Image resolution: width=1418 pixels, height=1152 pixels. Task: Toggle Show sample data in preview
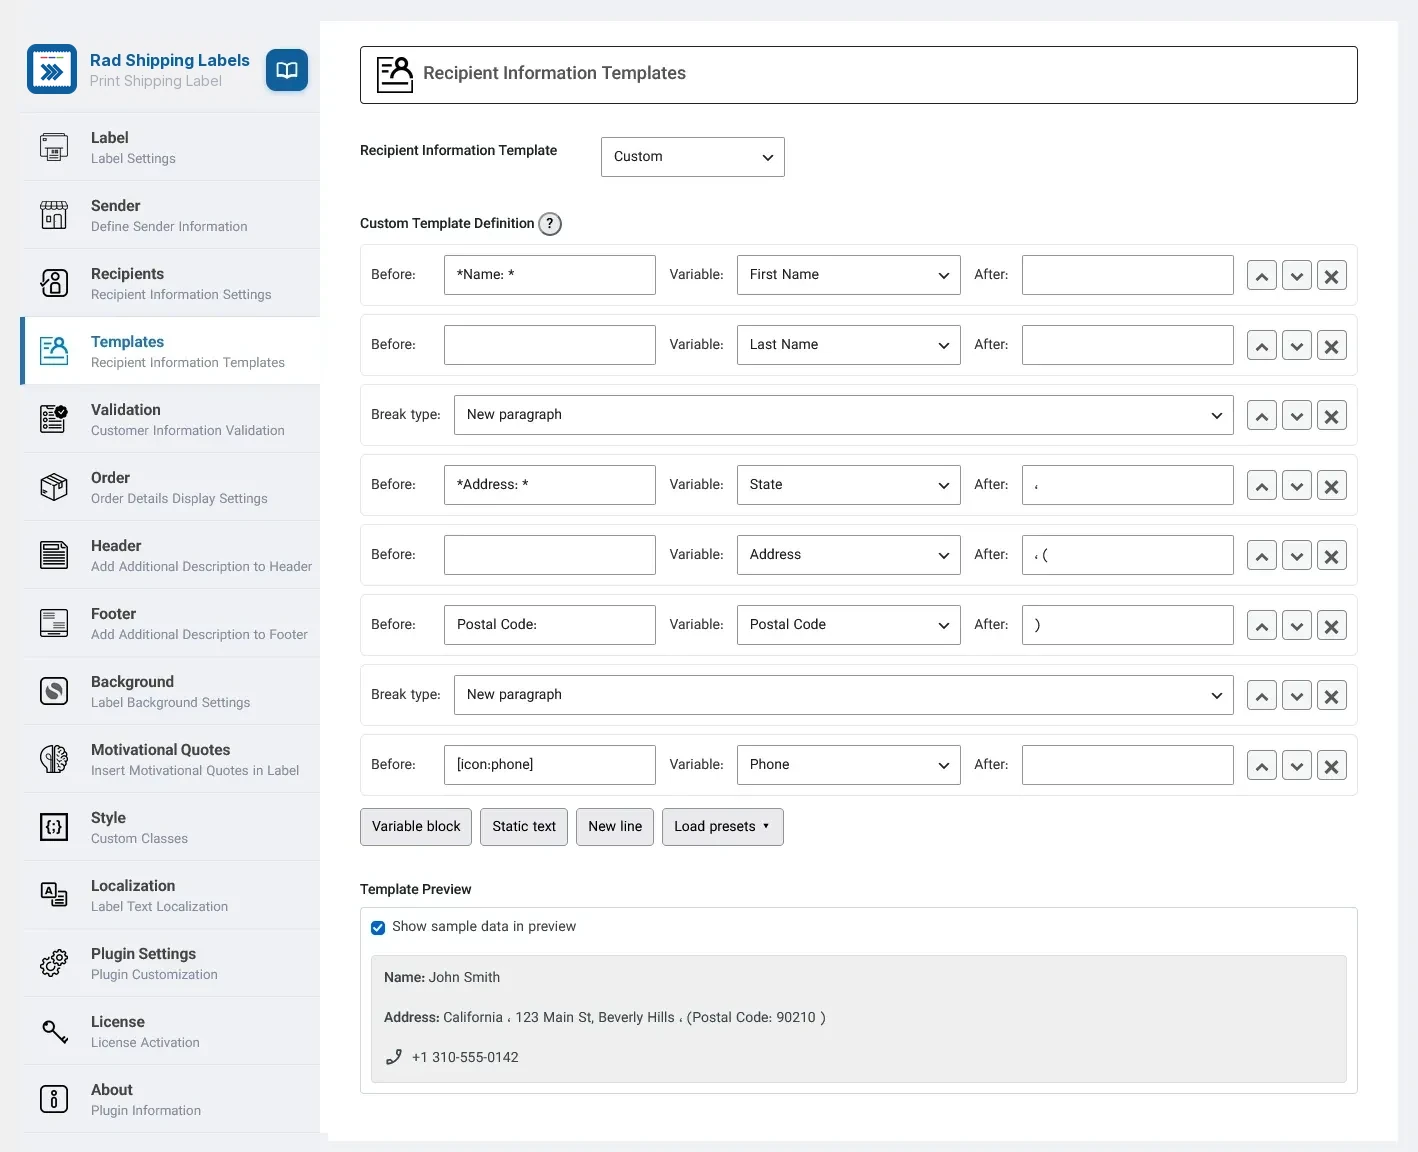click(x=378, y=927)
